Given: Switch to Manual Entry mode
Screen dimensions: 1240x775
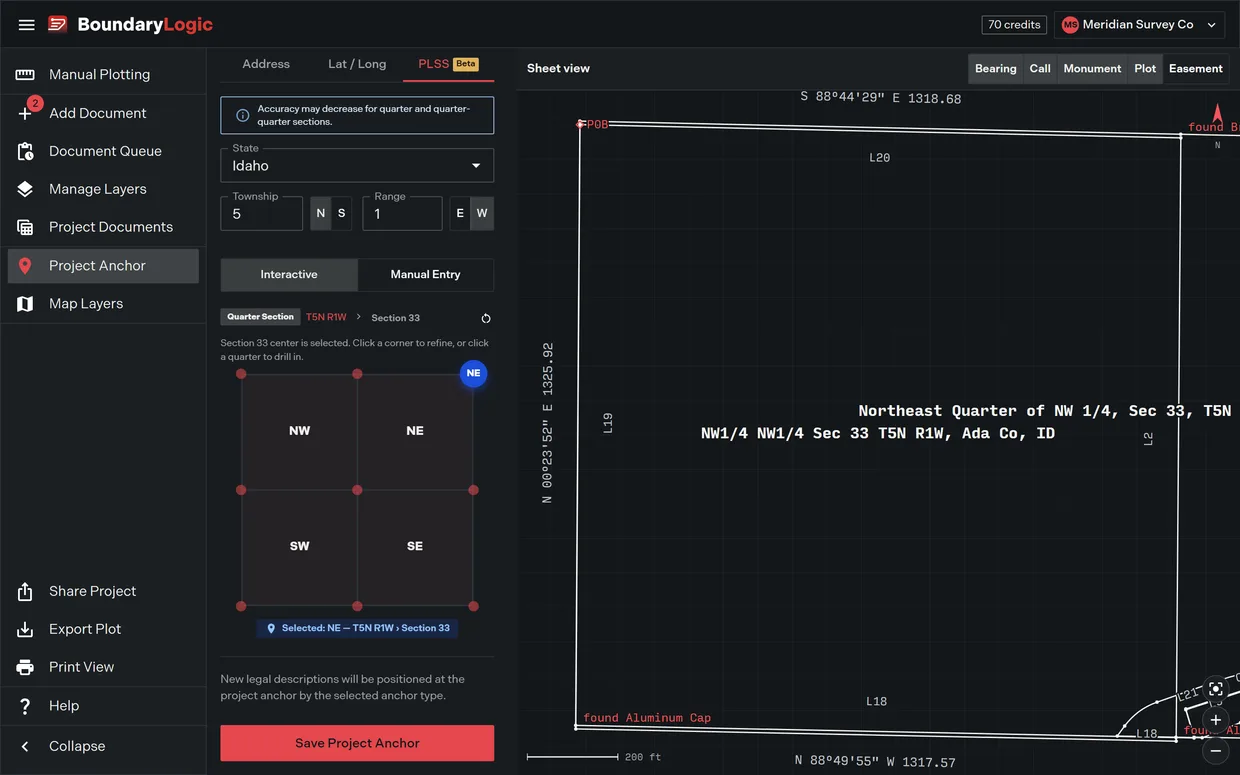Looking at the screenshot, I should point(425,275).
